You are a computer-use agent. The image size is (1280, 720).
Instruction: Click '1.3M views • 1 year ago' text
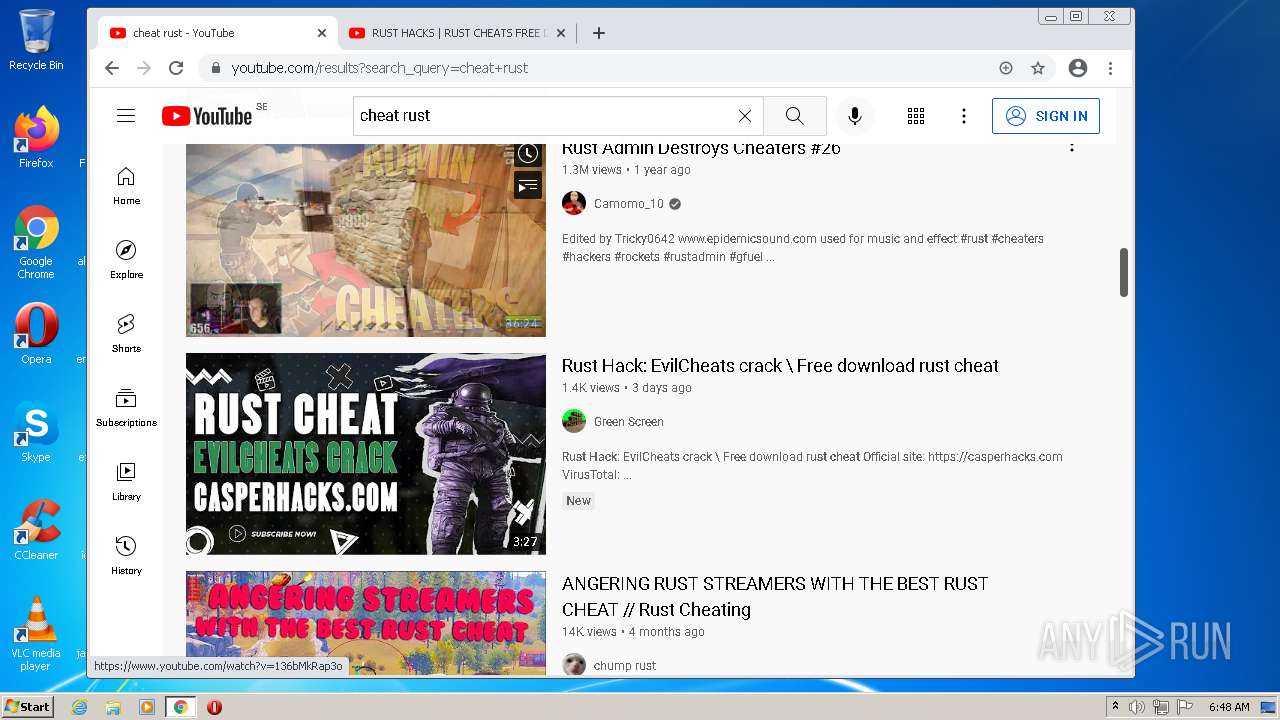626,170
